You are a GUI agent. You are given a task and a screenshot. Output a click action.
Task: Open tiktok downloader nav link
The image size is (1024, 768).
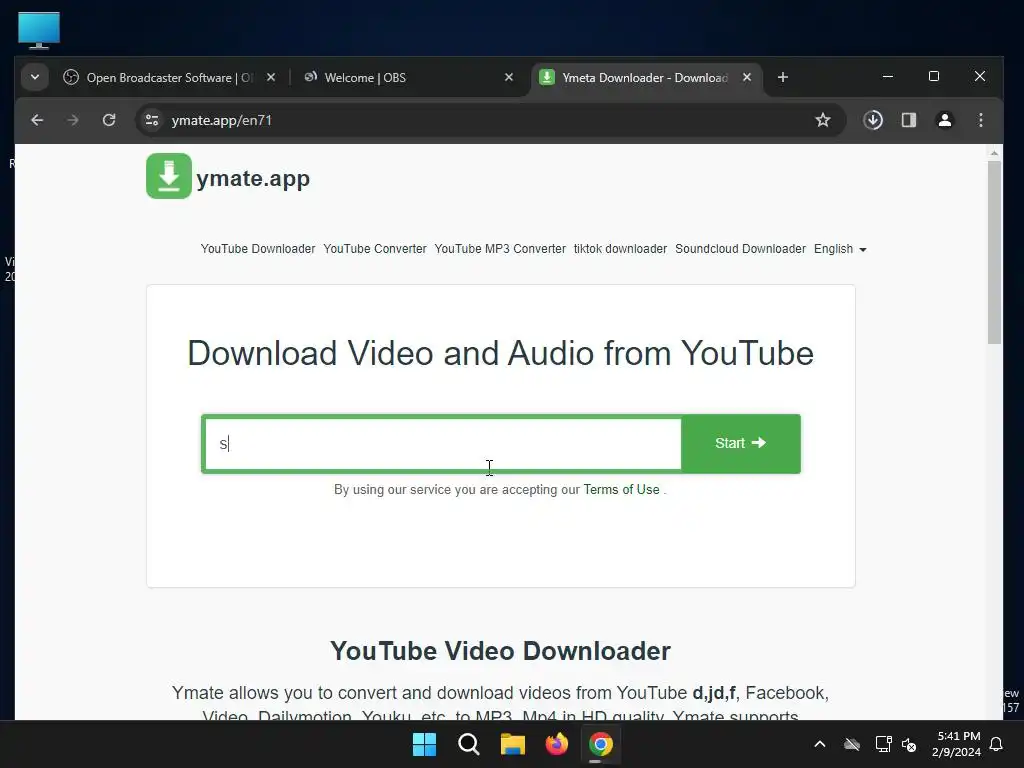[x=620, y=249]
